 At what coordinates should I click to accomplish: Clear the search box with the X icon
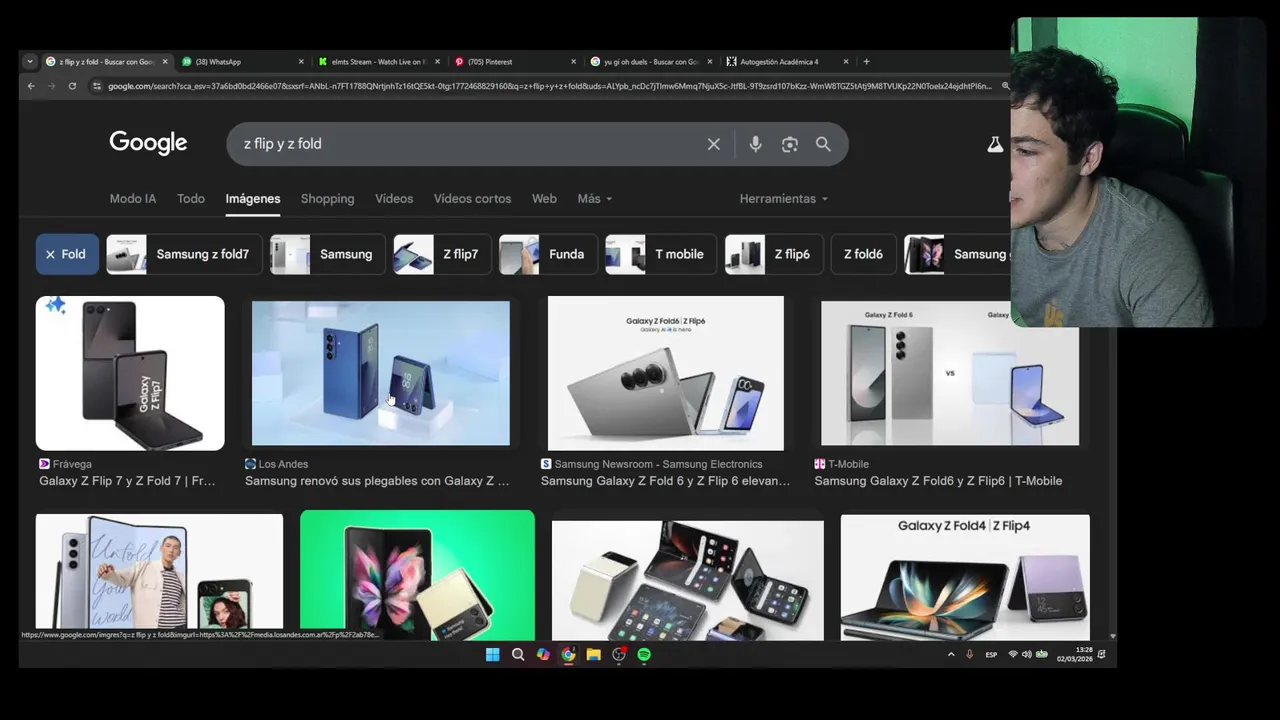(x=714, y=144)
